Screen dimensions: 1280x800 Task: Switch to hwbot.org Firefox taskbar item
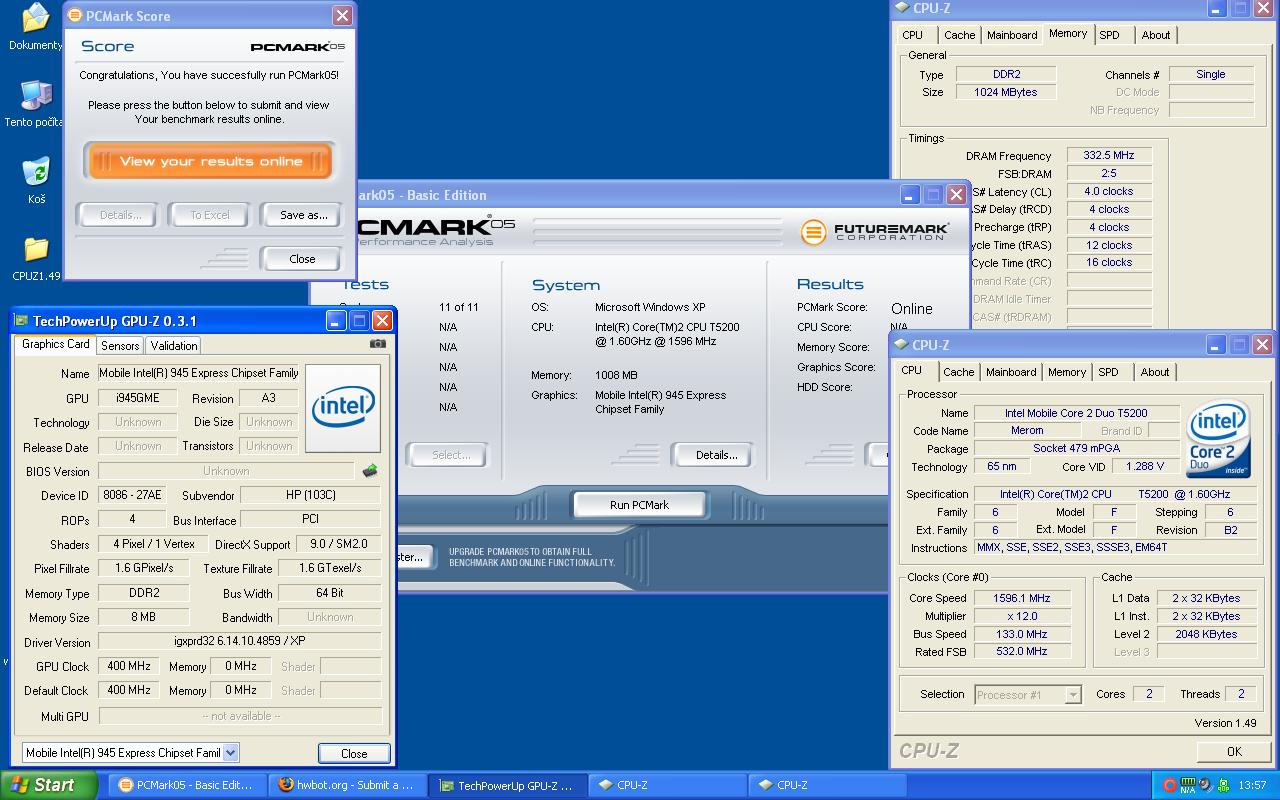pos(348,785)
